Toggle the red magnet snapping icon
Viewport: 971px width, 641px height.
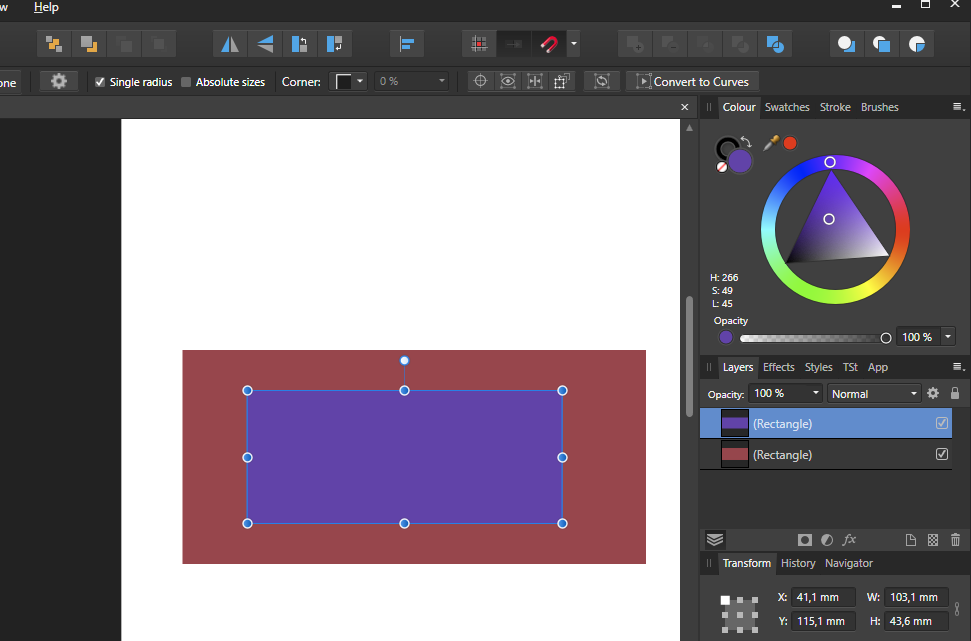click(548, 44)
